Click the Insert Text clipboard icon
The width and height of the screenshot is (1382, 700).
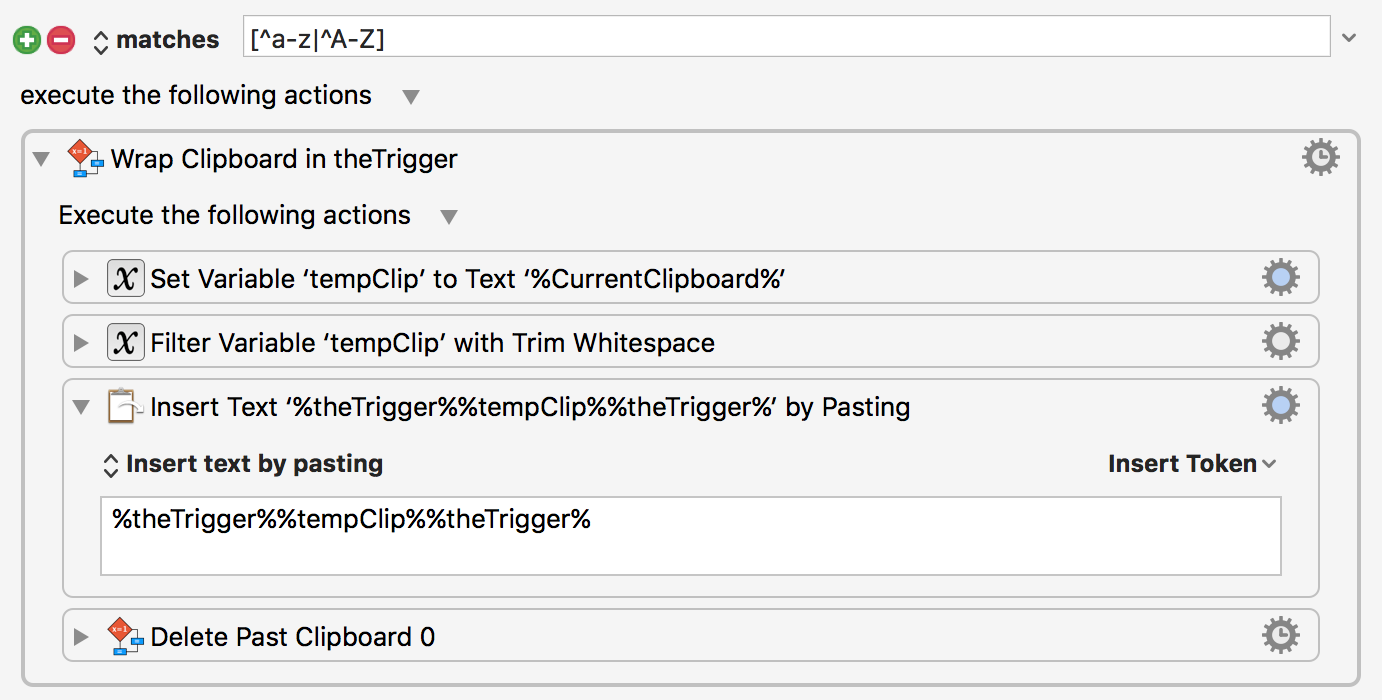[x=125, y=407]
